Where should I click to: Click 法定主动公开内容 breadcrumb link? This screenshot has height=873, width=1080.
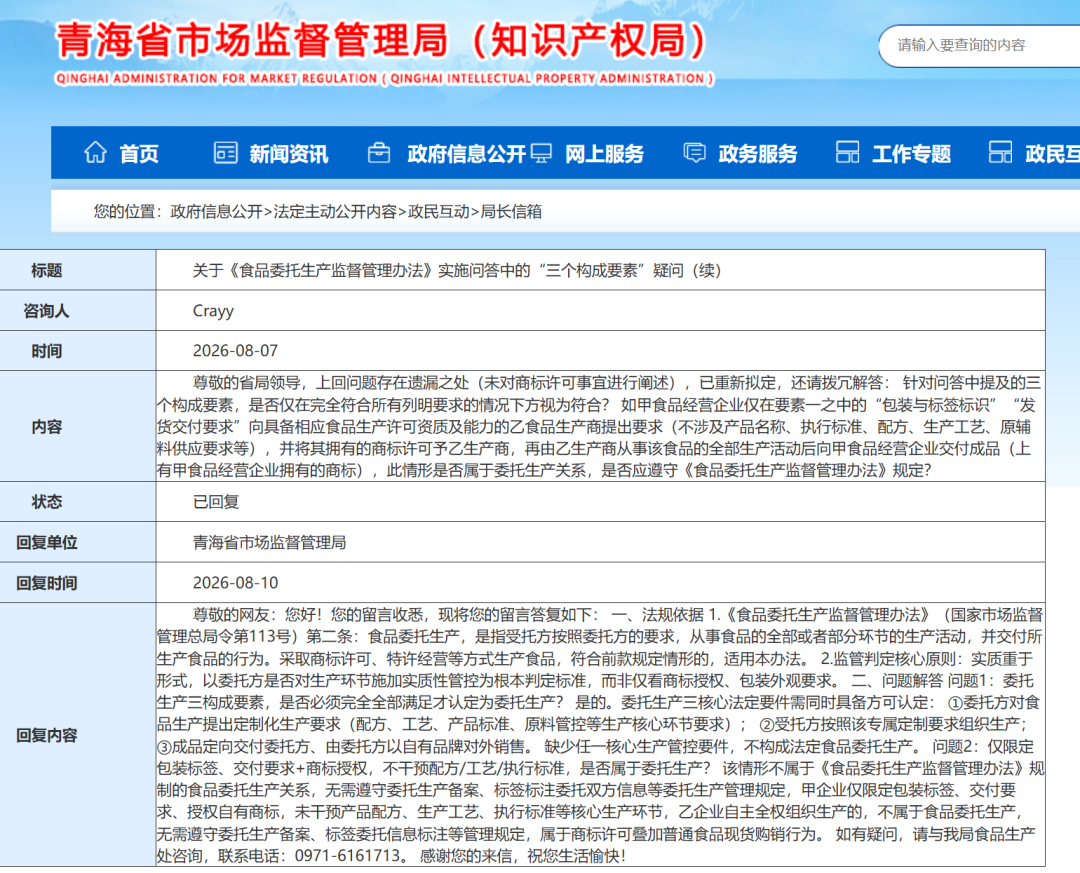[x=335, y=212]
